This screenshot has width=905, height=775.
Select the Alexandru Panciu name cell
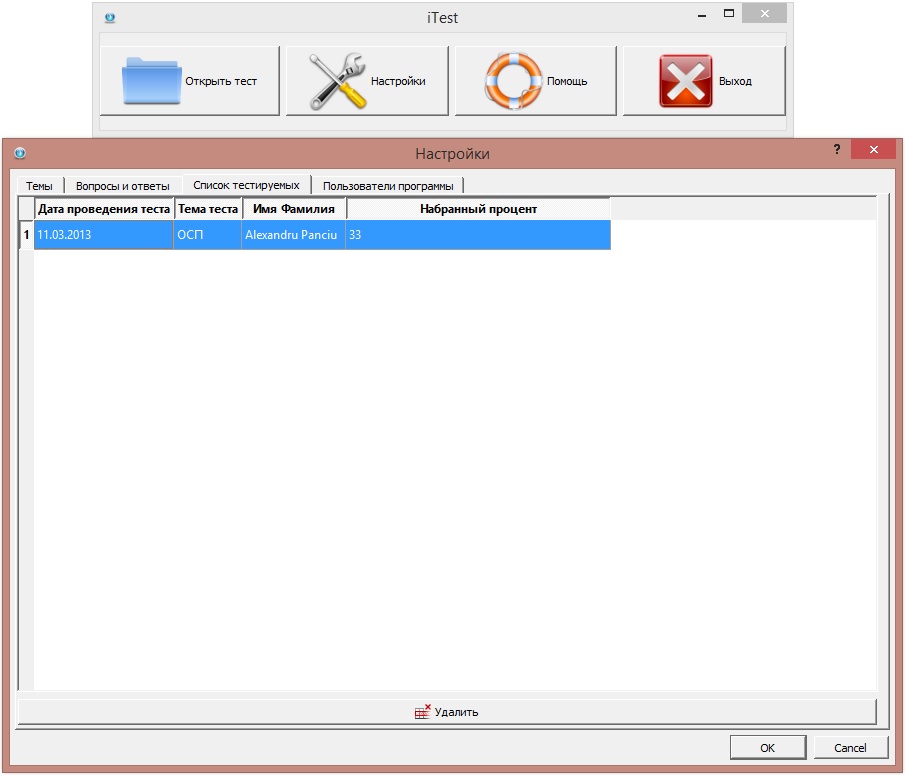(x=293, y=235)
